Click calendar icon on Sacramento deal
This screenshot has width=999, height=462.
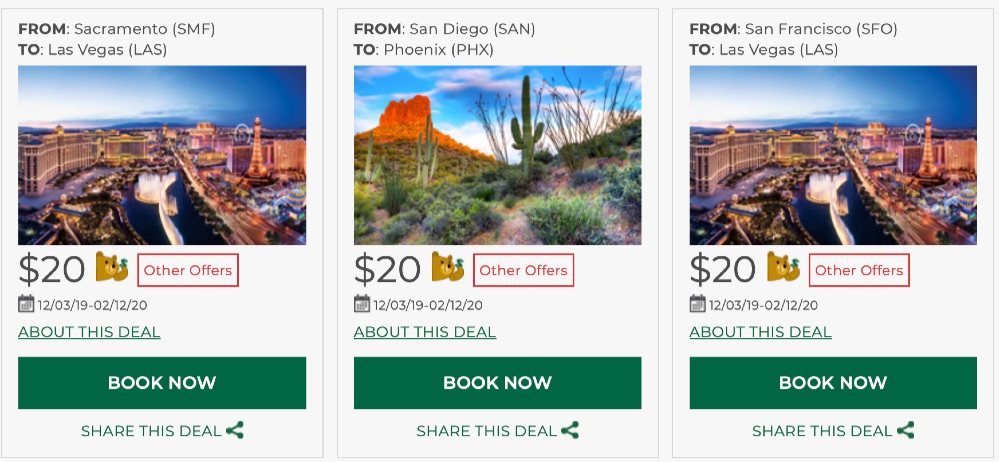(26, 304)
